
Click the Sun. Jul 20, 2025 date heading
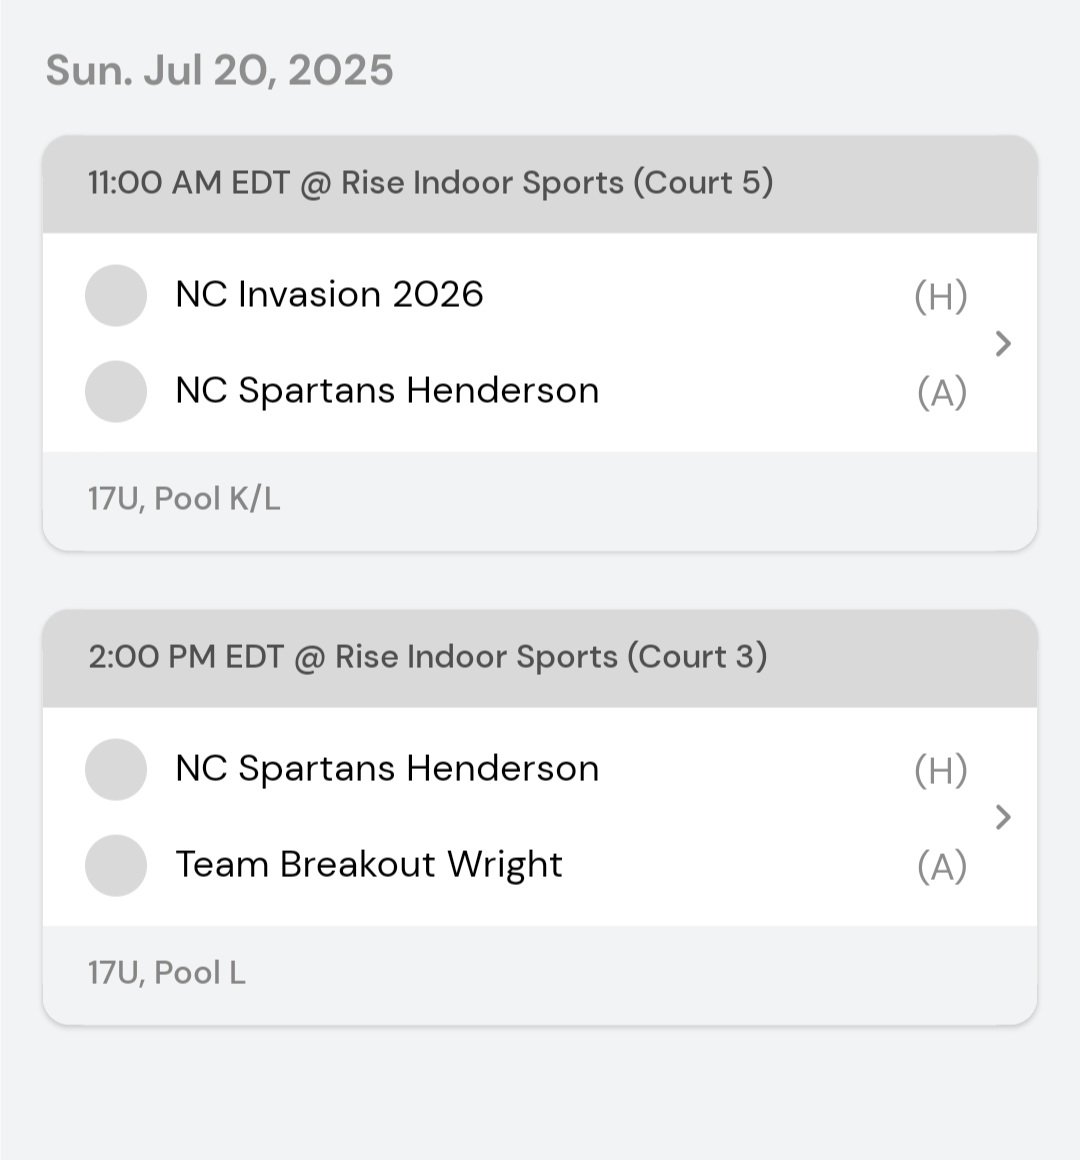(x=220, y=70)
